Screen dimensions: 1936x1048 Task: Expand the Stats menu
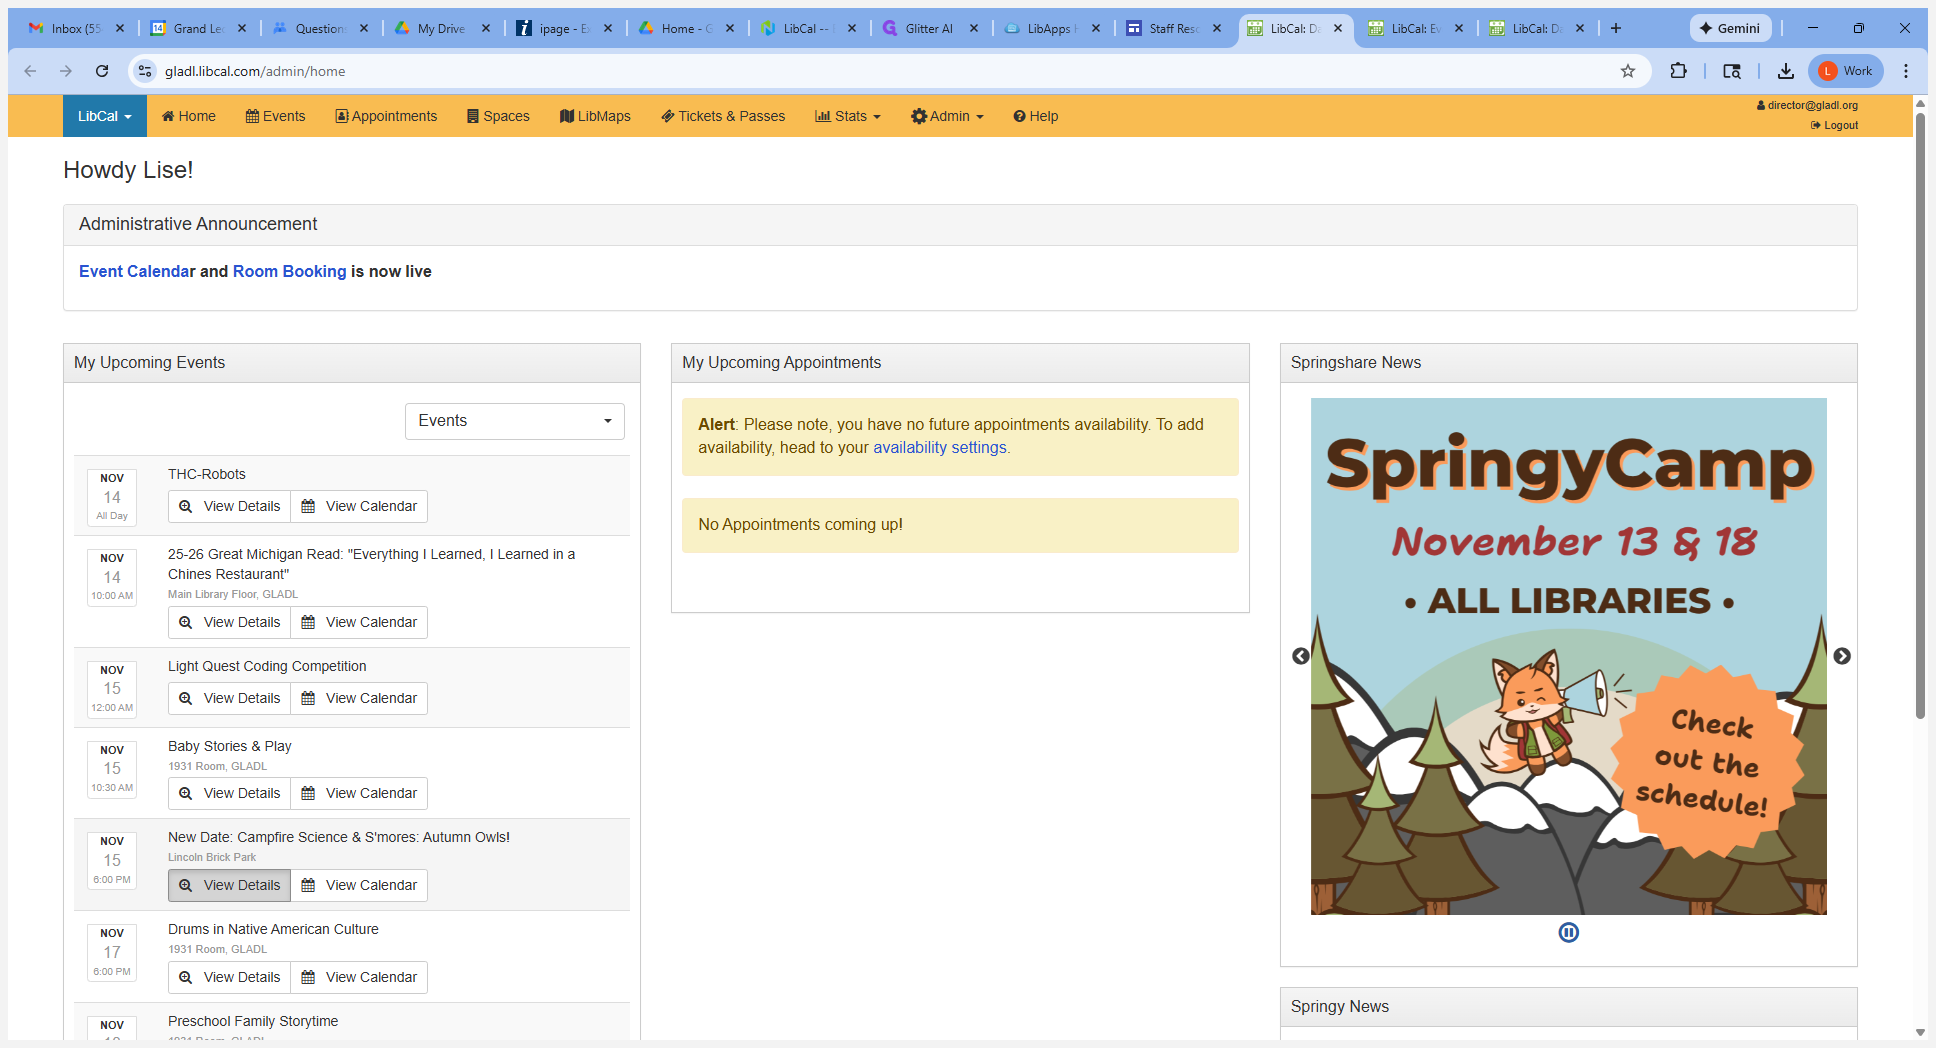coord(848,116)
